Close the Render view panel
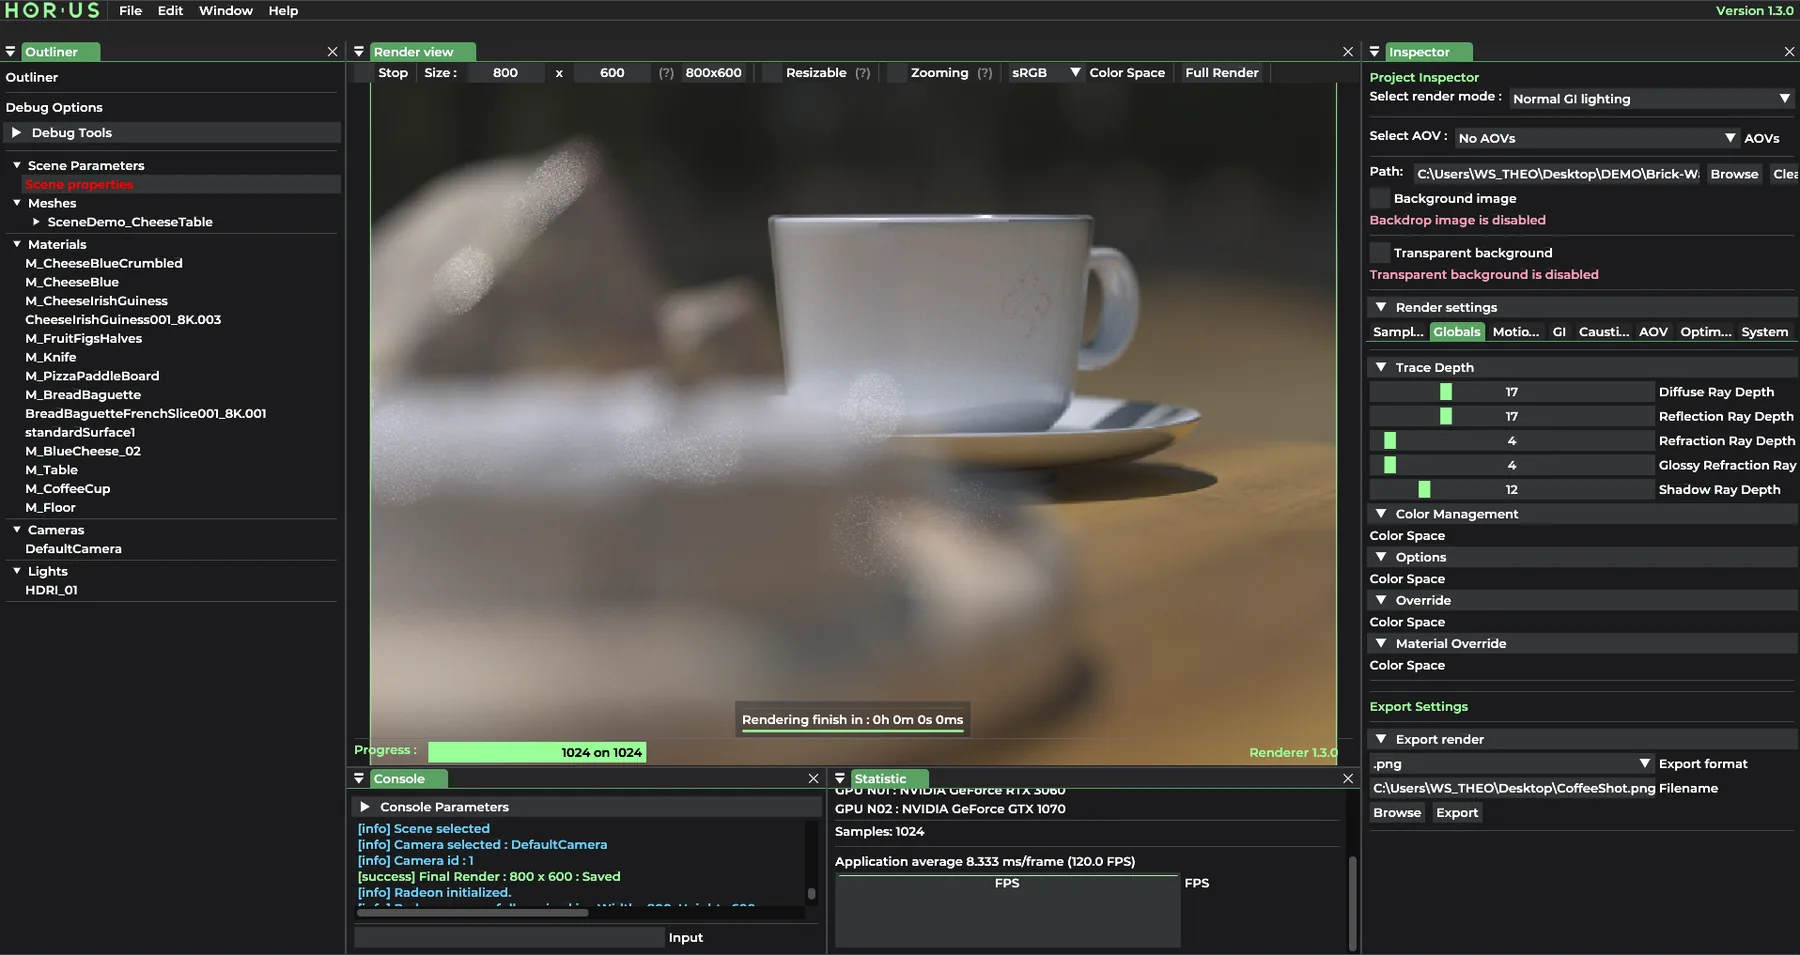This screenshot has width=1800, height=955. pyautogui.click(x=1348, y=52)
